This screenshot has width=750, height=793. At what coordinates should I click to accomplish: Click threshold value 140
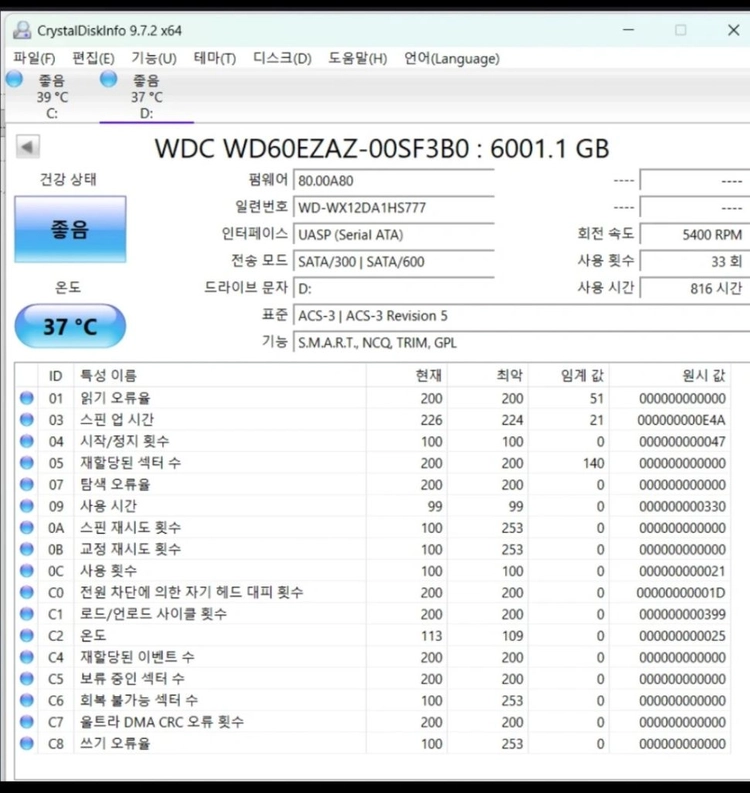(594, 463)
